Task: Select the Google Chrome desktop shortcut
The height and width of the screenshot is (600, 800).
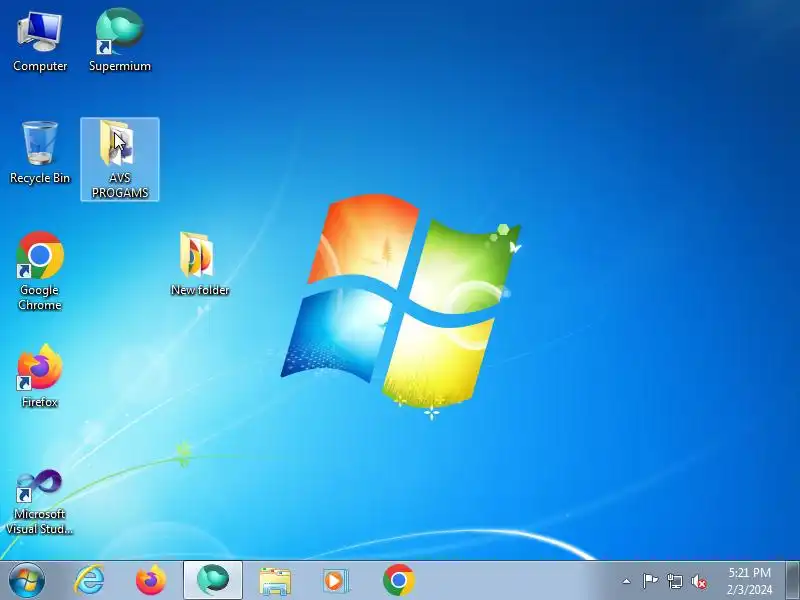Action: pos(40,271)
